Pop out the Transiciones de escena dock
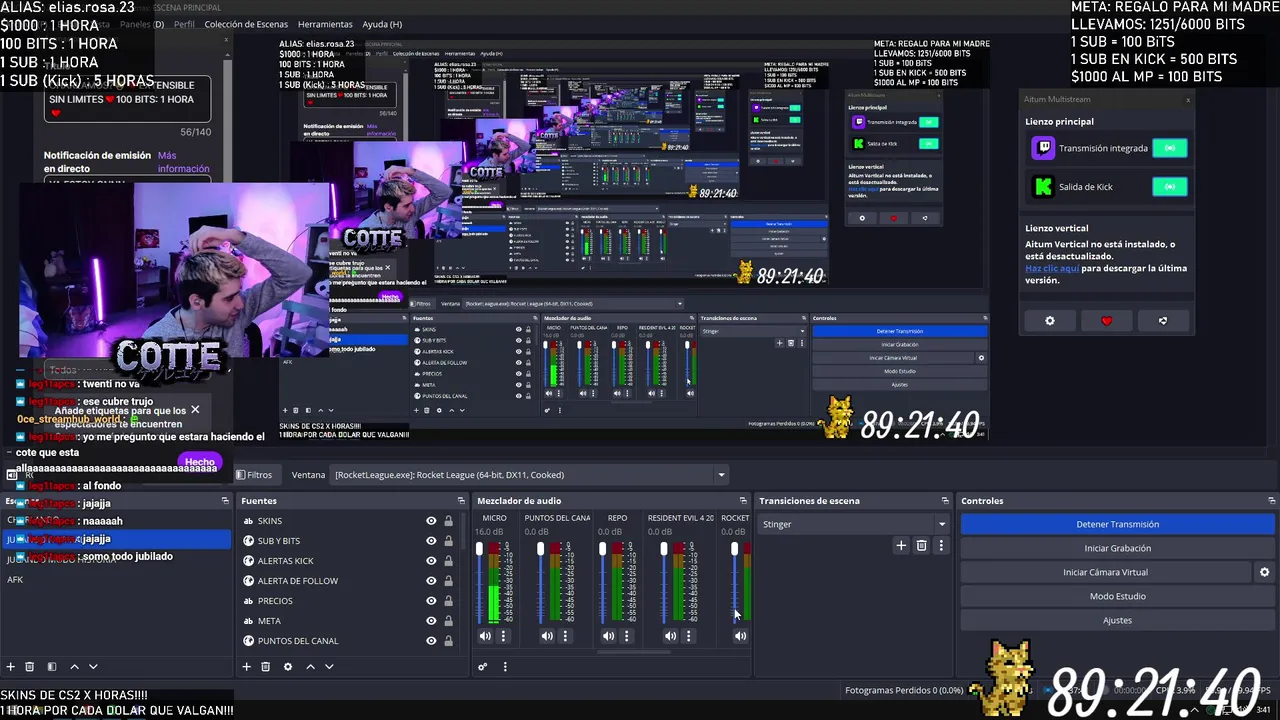 tap(945, 501)
